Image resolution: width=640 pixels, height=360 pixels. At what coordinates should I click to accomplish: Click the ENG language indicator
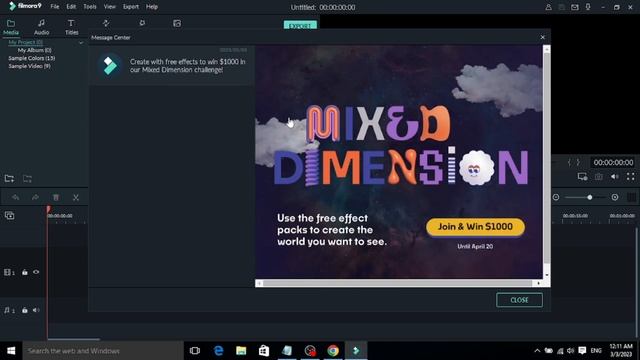click(596, 351)
